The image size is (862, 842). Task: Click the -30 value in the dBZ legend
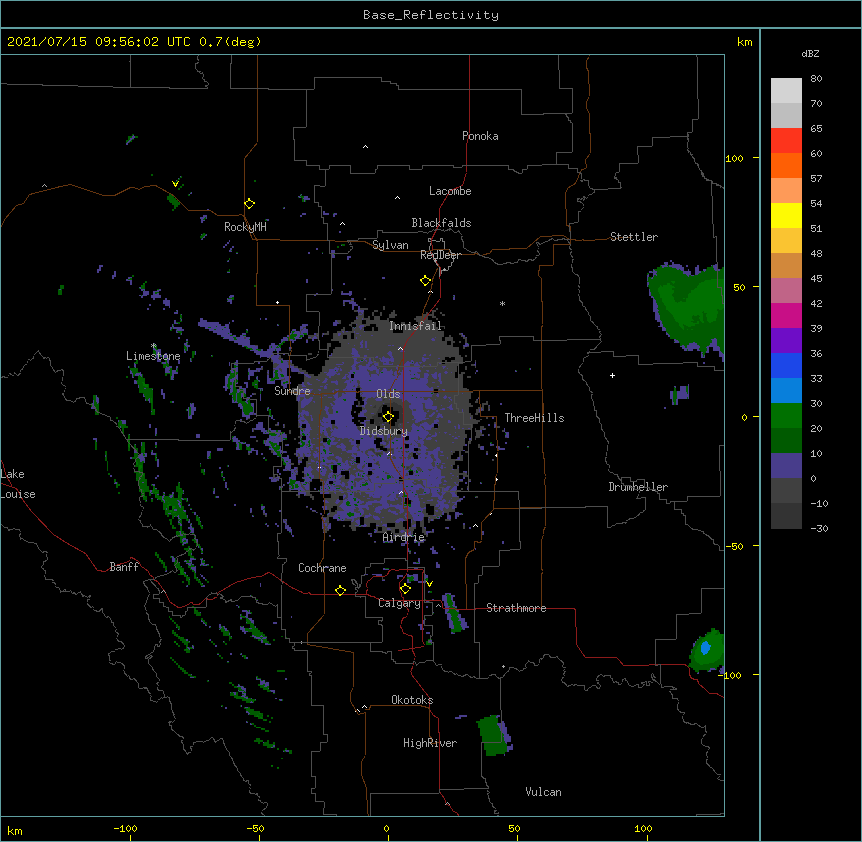point(819,528)
